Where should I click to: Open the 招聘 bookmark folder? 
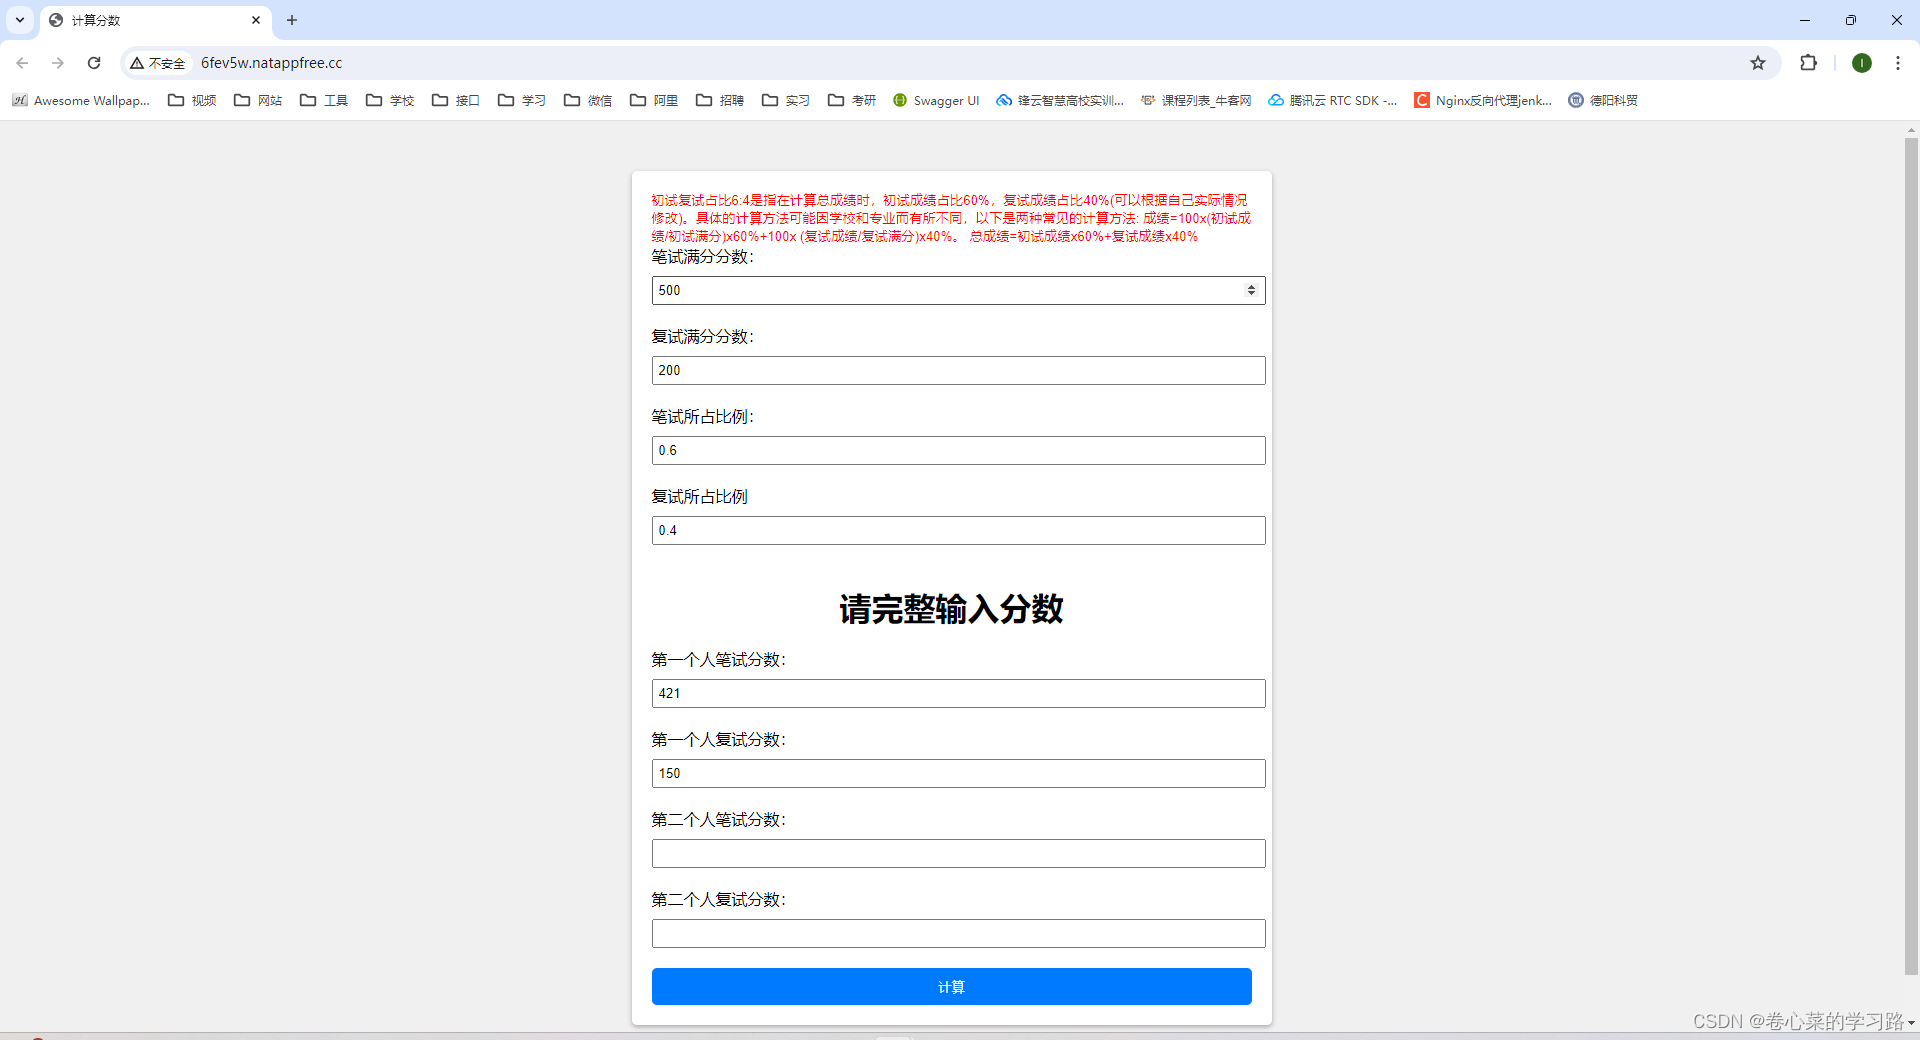(720, 100)
